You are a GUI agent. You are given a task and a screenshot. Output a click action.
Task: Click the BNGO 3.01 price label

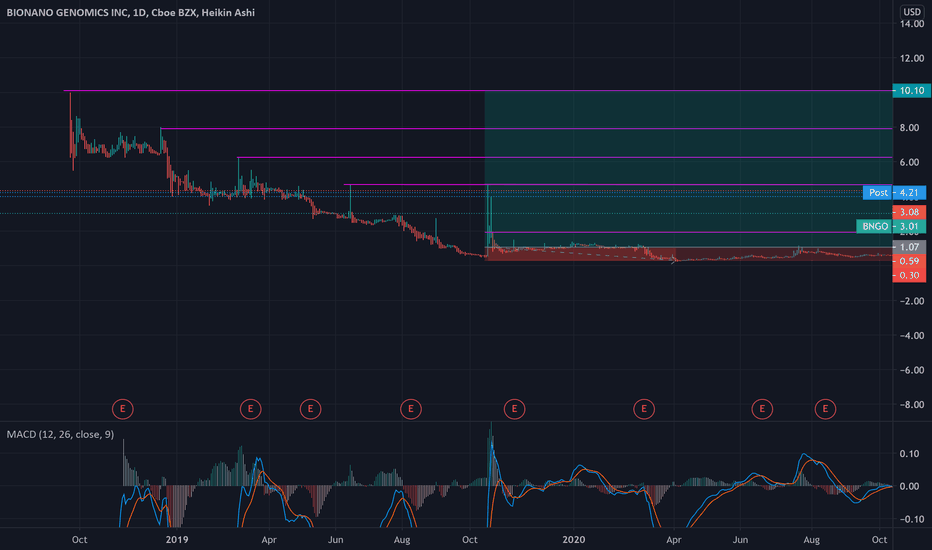click(x=891, y=227)
